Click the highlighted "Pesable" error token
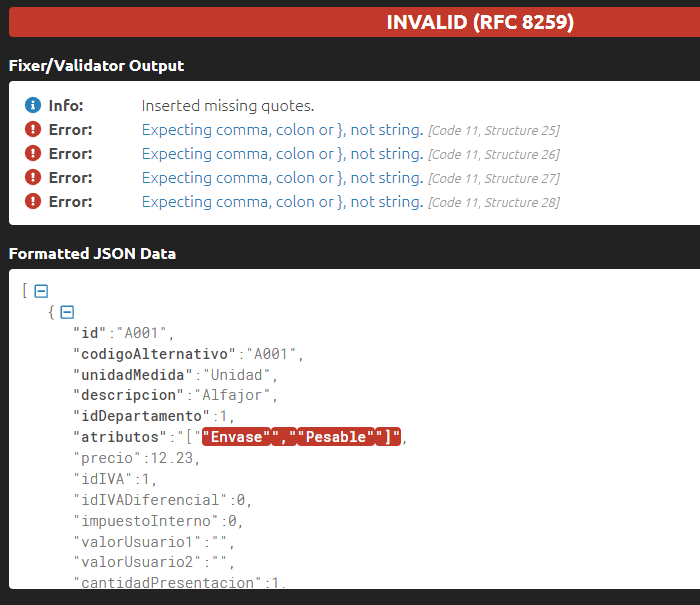 click(x=335, y=437)
